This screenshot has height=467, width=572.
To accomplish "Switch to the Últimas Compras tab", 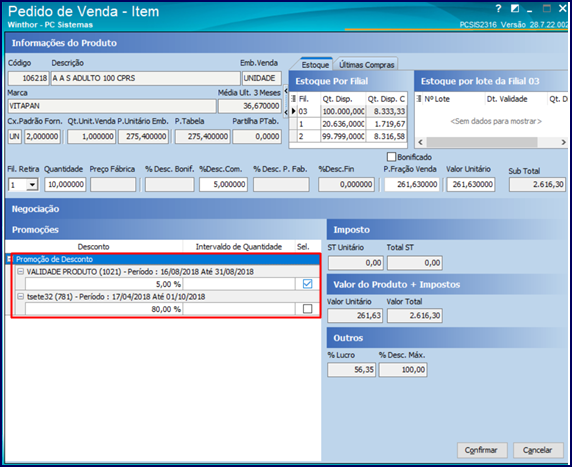I will tap(367, 65).
